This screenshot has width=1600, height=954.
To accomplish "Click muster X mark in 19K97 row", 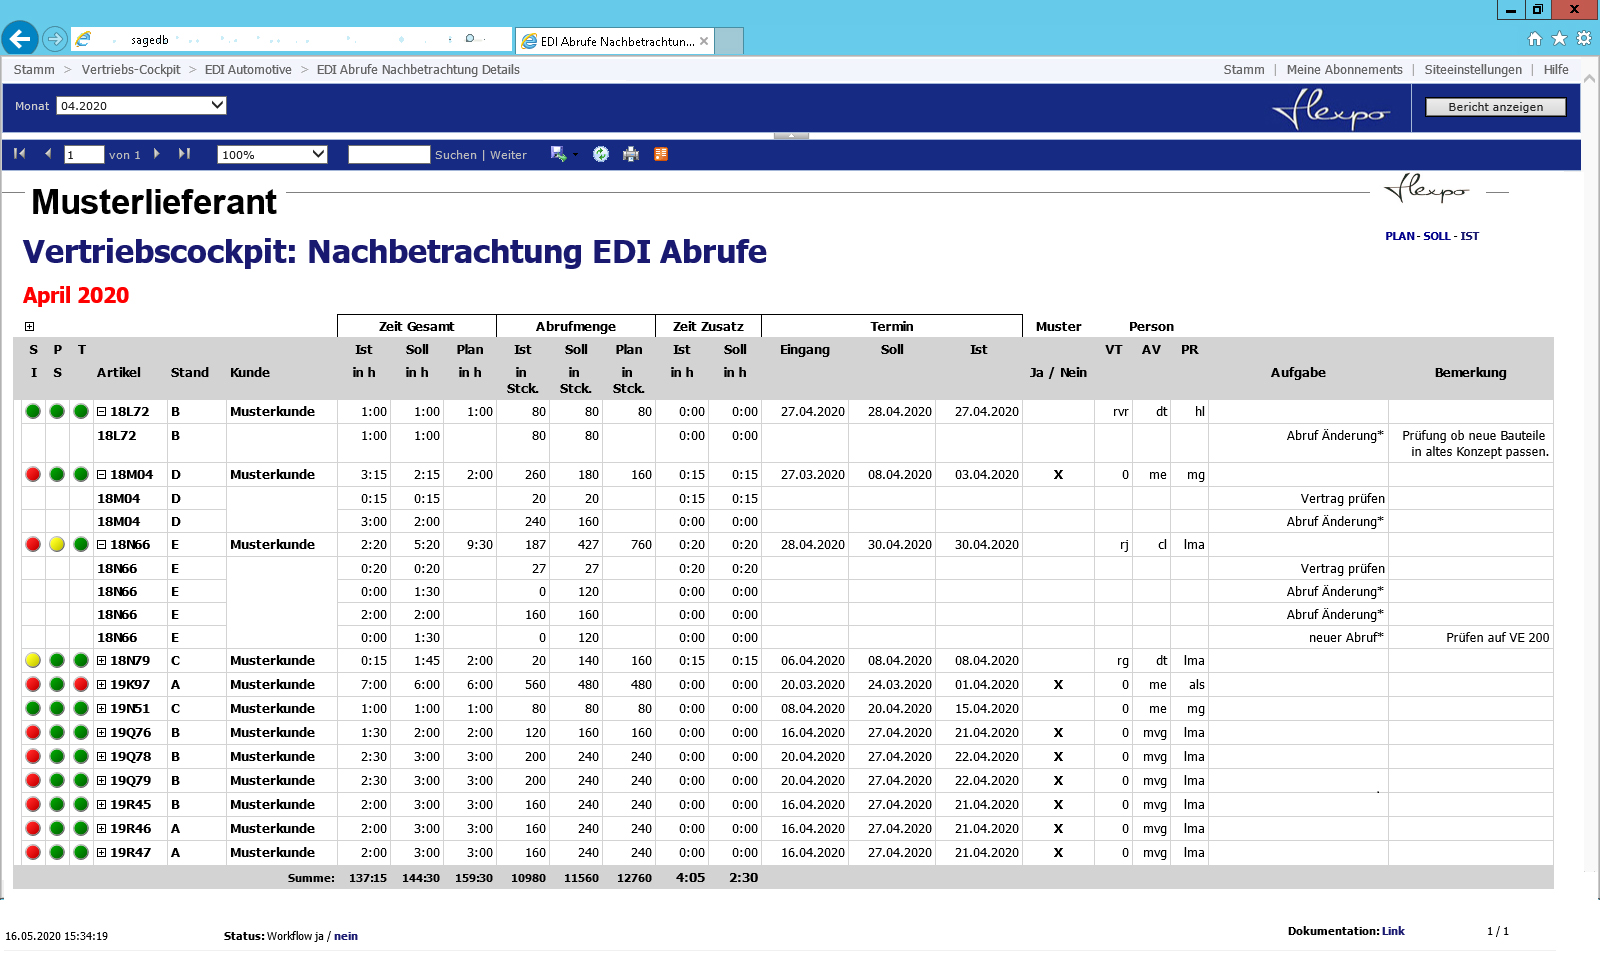I will tap(1058, 684).
